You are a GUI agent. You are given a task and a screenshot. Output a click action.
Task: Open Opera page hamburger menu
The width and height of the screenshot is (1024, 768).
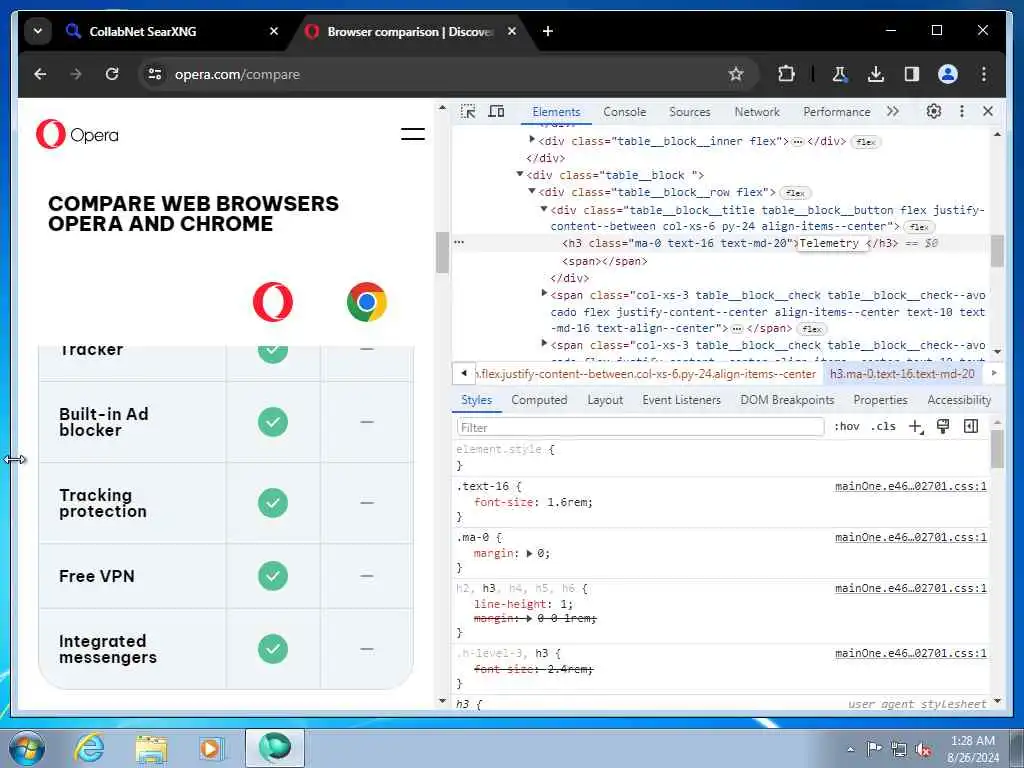(x=413, y=134)
